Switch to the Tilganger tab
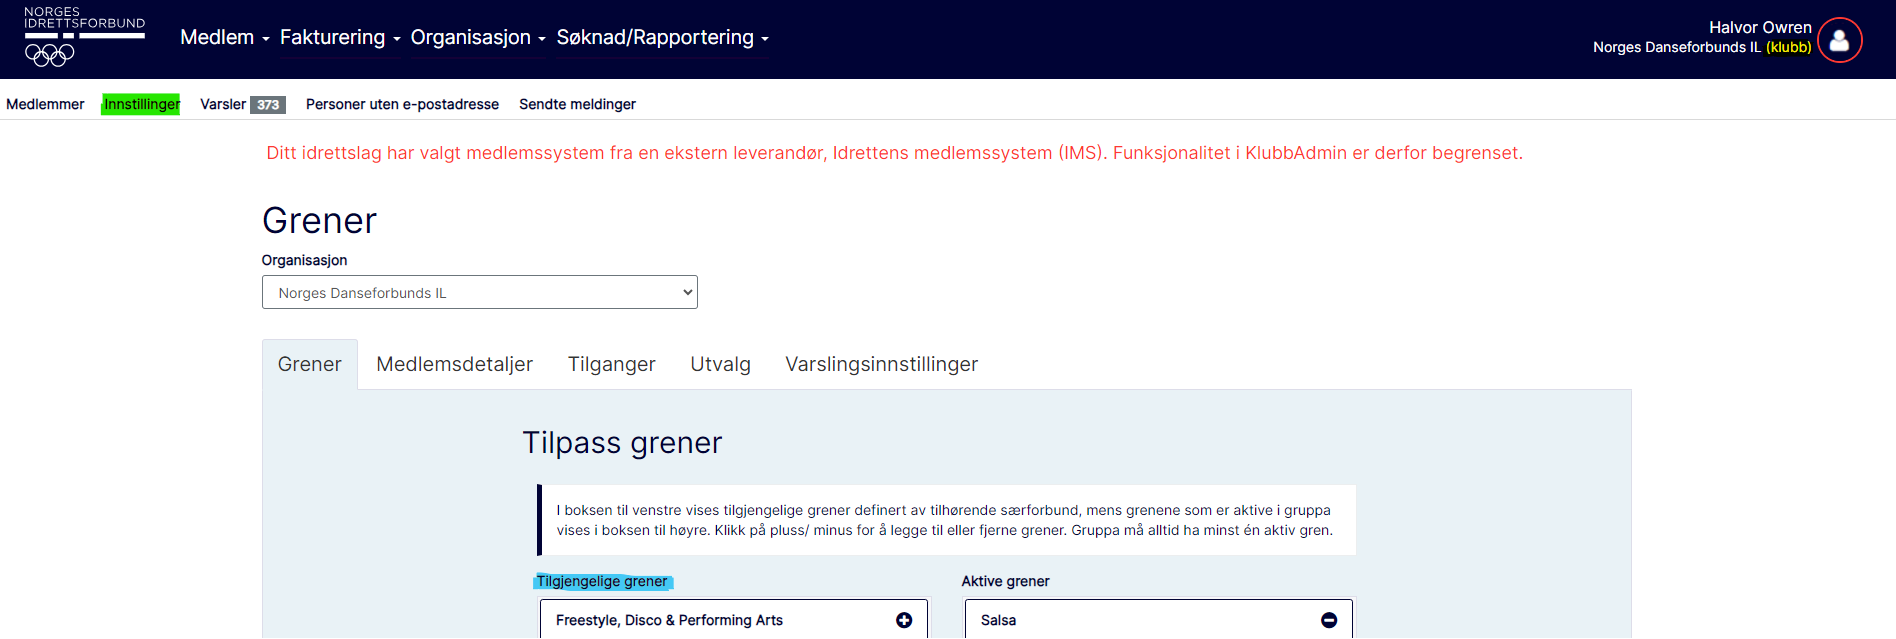 tap(612, 364)
